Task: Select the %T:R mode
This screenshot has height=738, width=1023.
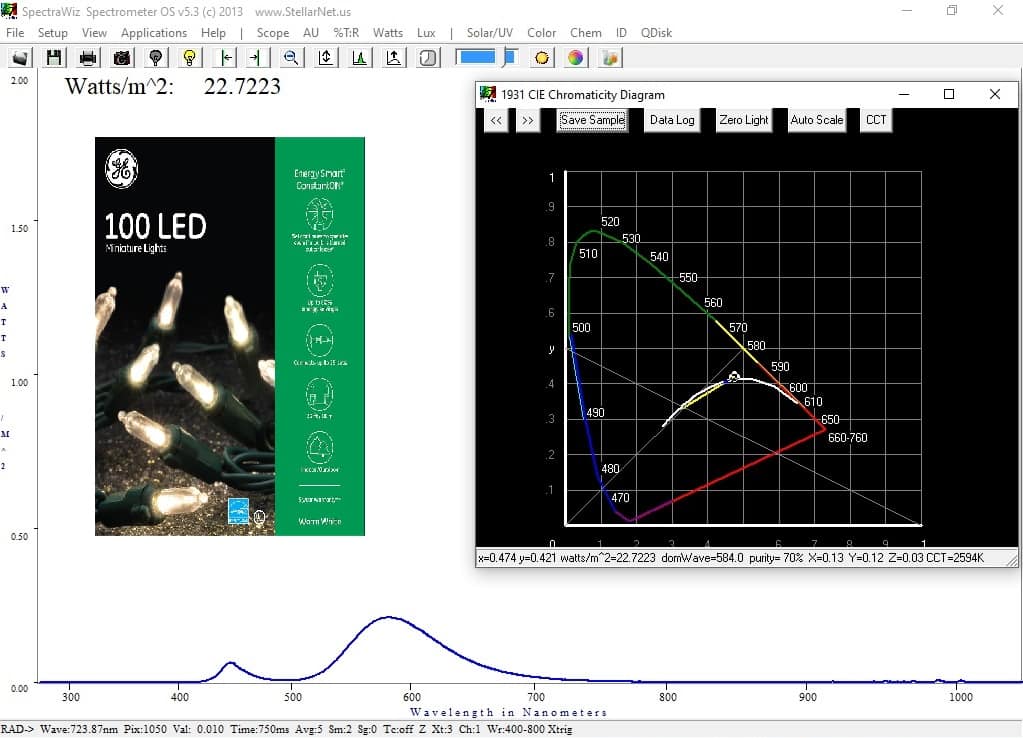Action: click(346, 33)
